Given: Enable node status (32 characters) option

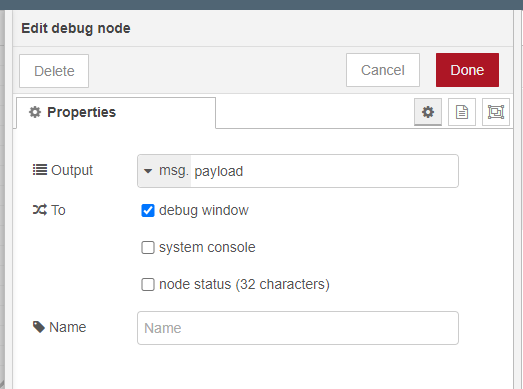Looking at the screenshot, I should [148, 285].
